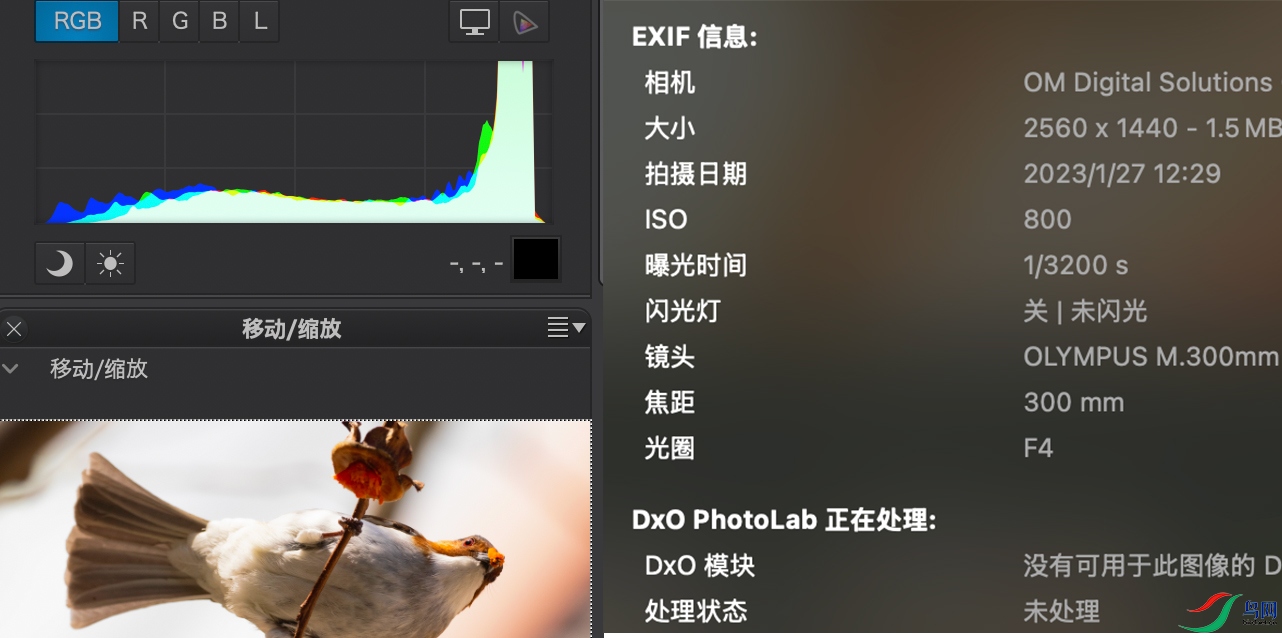Open the 移动/缩放 palette menu icon

click(567, 327)
